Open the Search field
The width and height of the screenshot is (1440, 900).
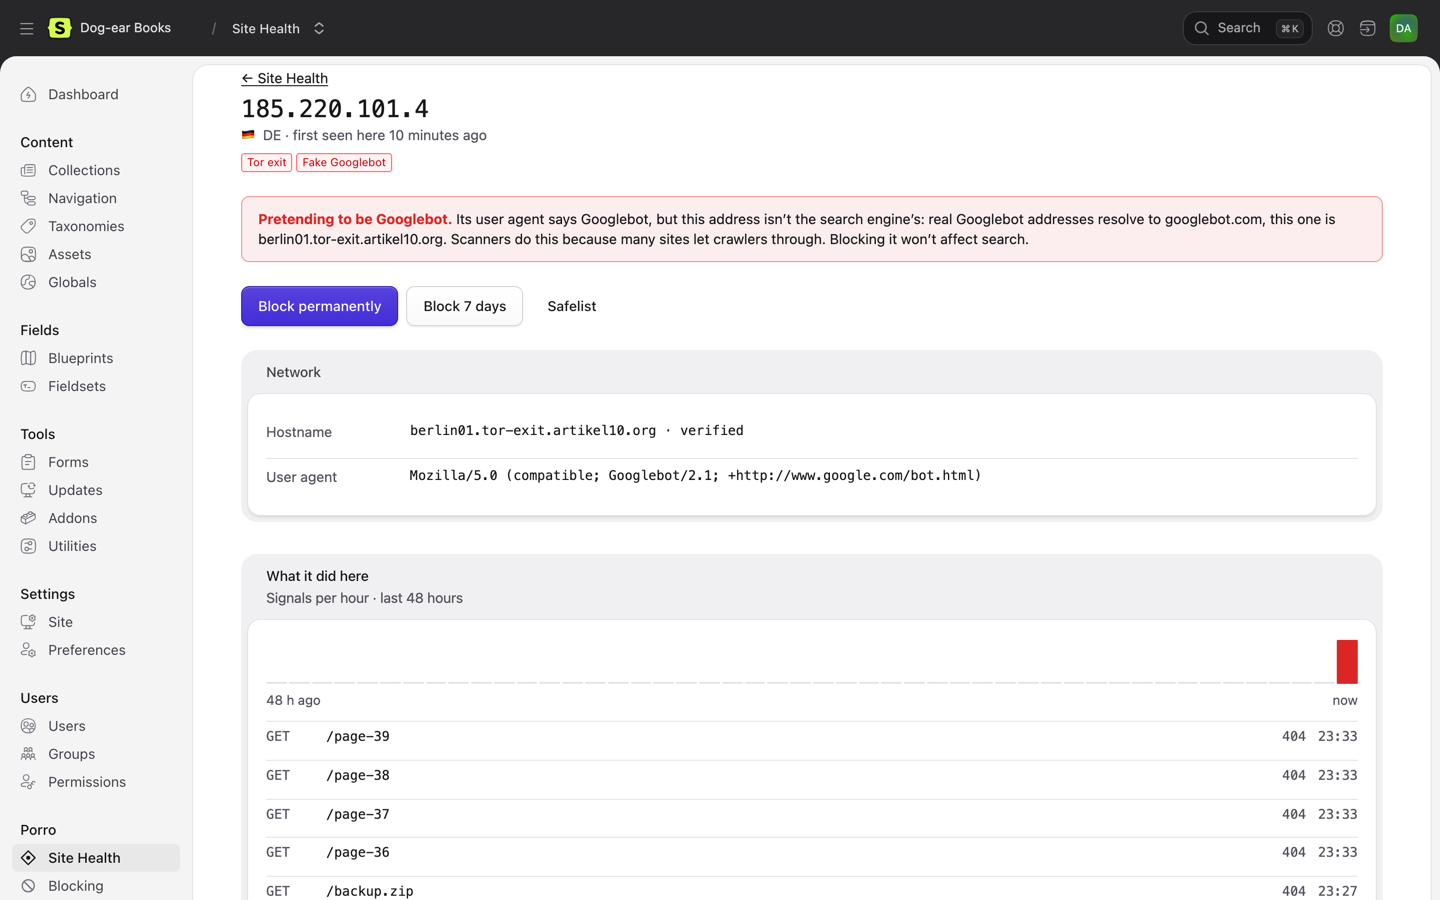point(1247,28)
